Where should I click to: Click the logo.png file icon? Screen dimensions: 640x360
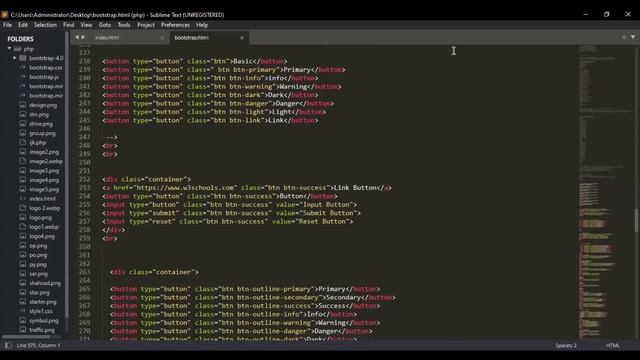click(x=23, y=218)
